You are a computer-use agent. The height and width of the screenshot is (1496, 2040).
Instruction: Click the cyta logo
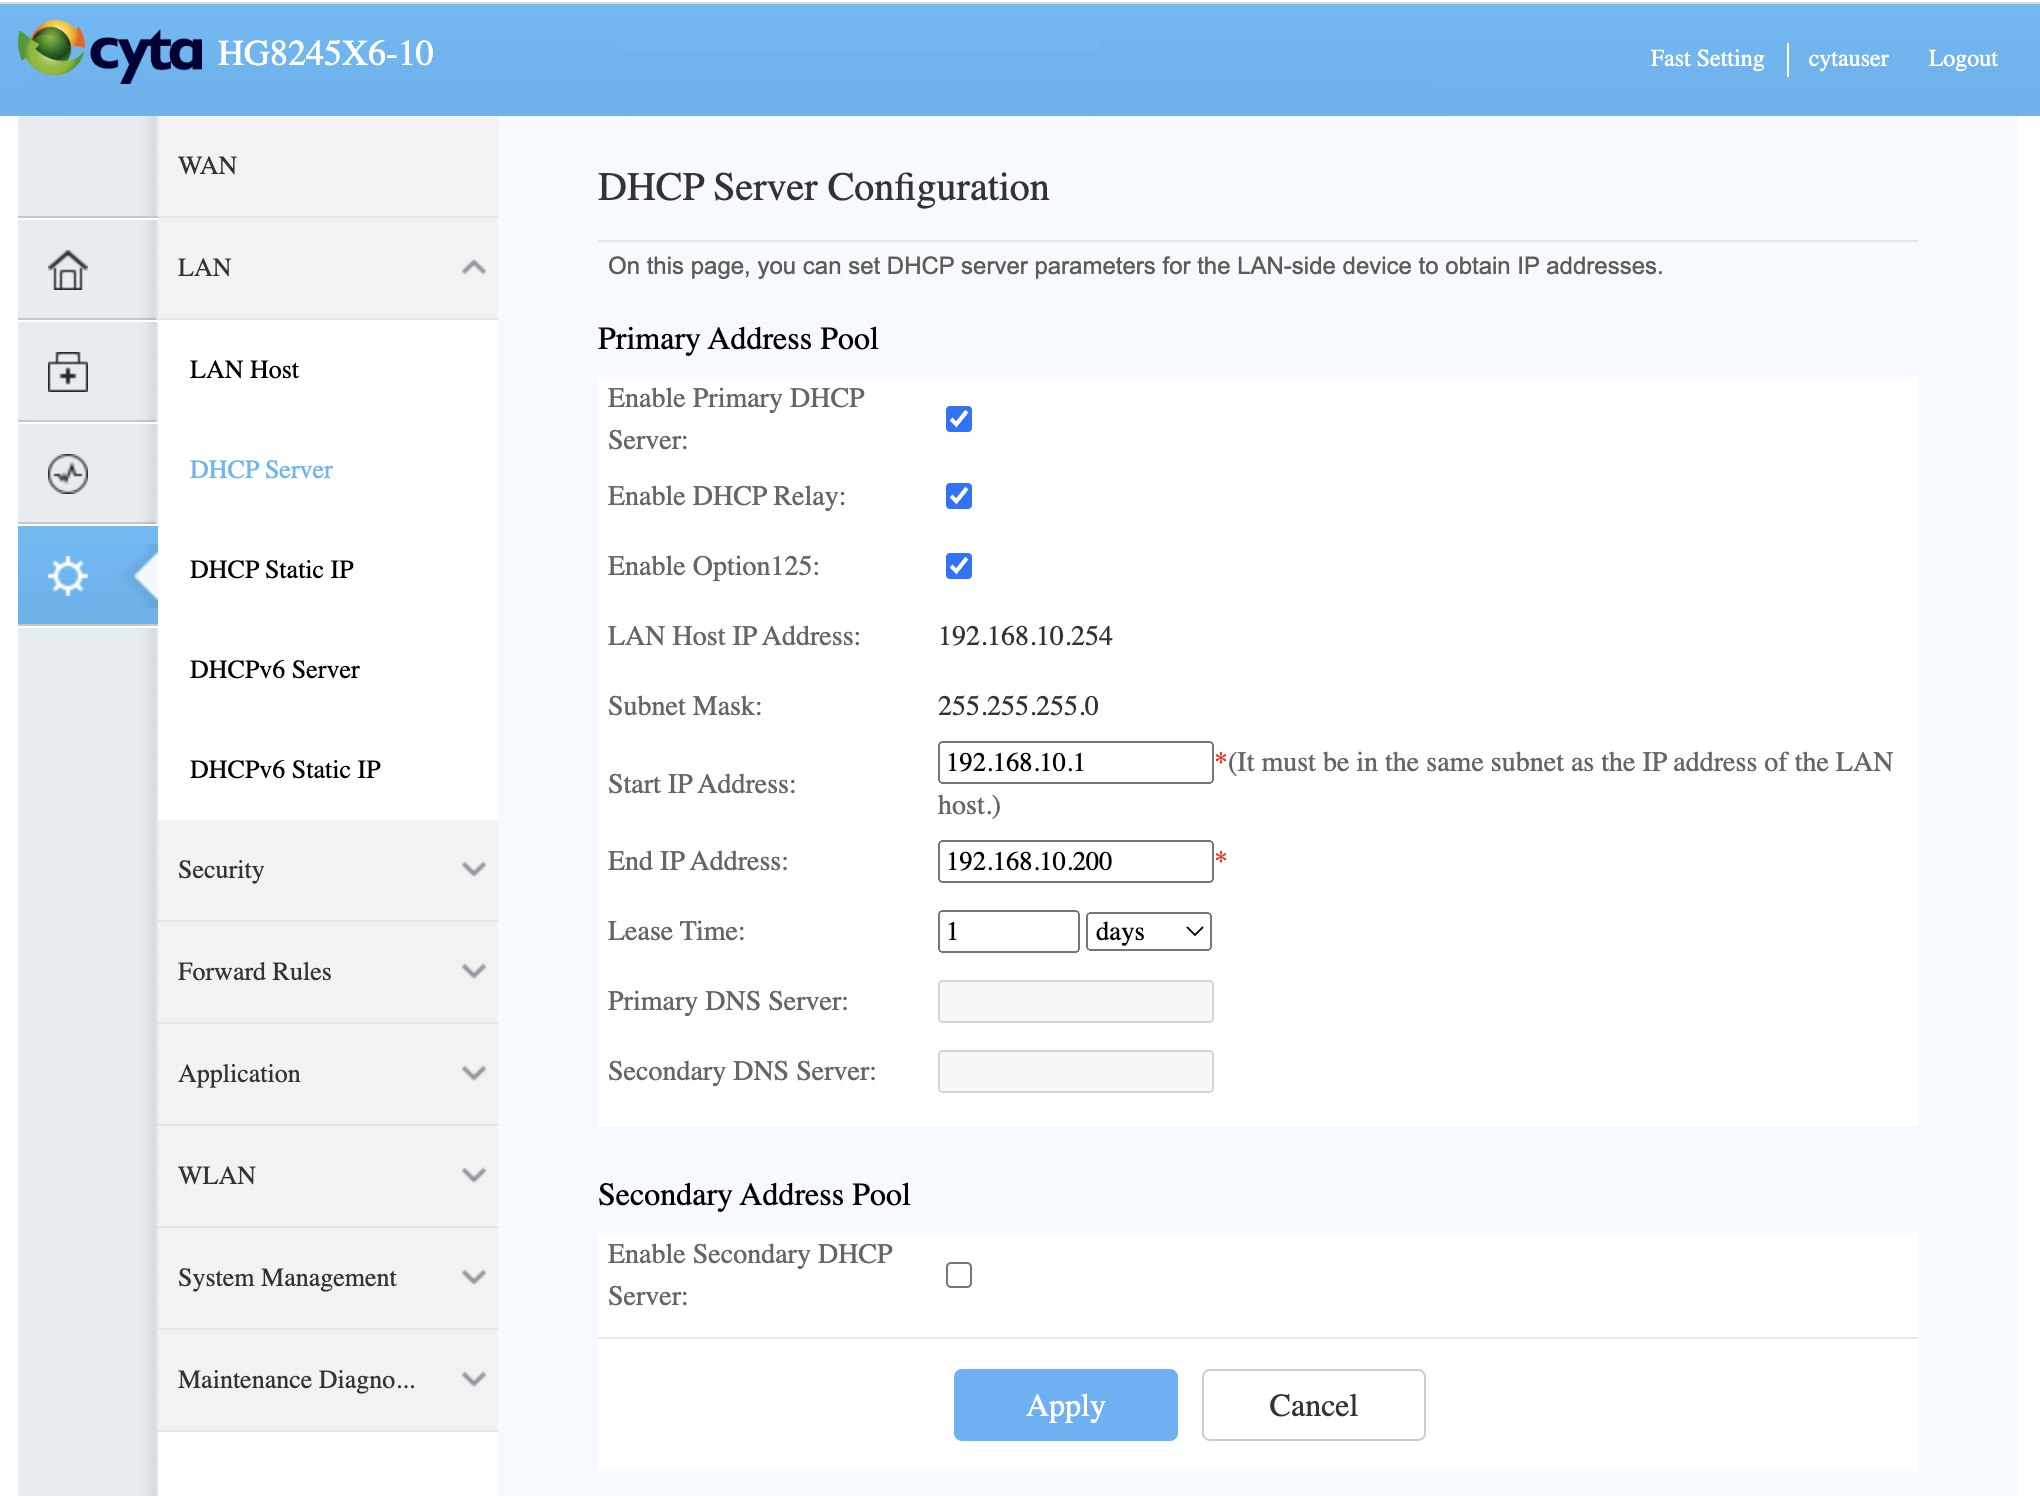pos(112,52)
